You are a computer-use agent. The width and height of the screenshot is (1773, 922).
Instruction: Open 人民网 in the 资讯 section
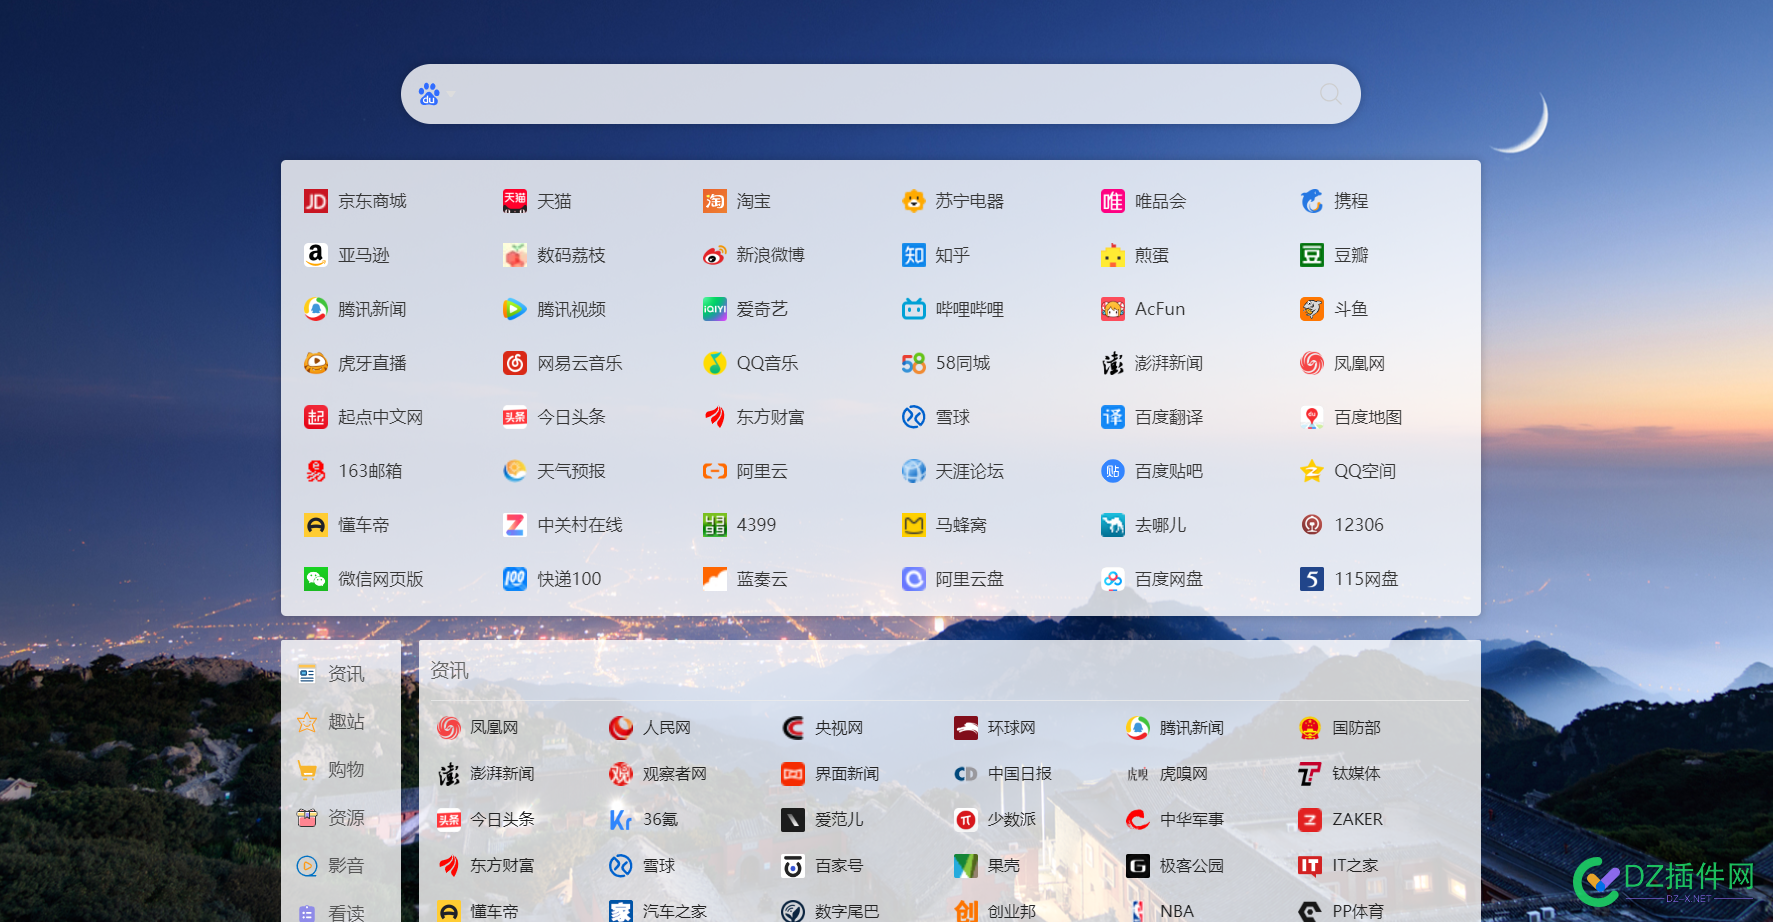coord(650,728)
